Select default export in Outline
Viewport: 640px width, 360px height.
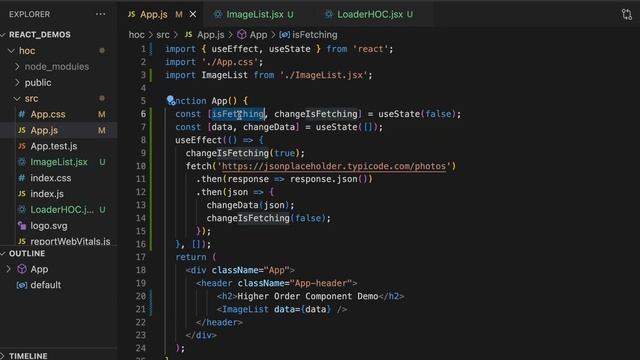pos(46,285)
